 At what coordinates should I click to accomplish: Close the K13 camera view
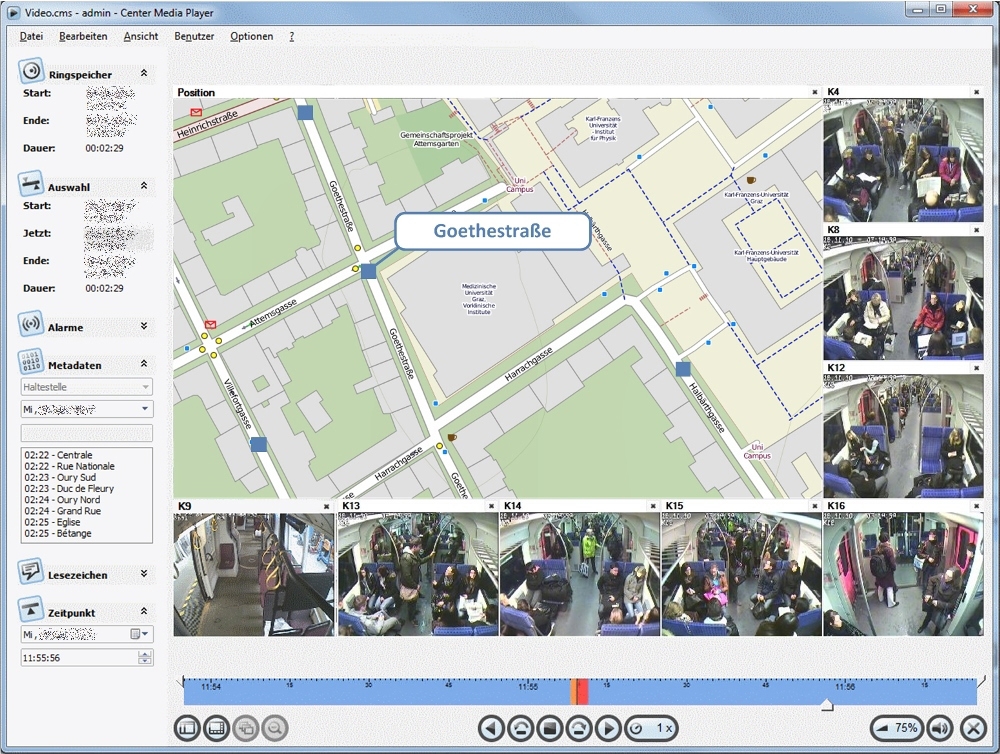pyautogui.click(x=491, y=506)
